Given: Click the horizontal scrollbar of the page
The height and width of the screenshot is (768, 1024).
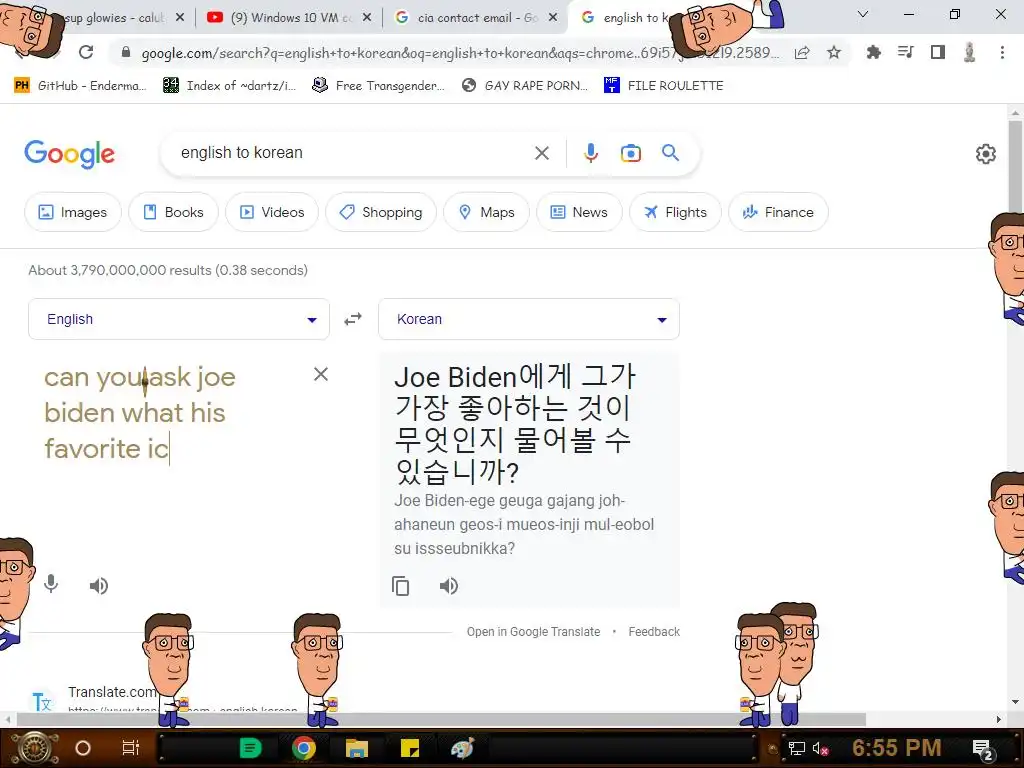Looking at the screenshot, I should [441, 720].
